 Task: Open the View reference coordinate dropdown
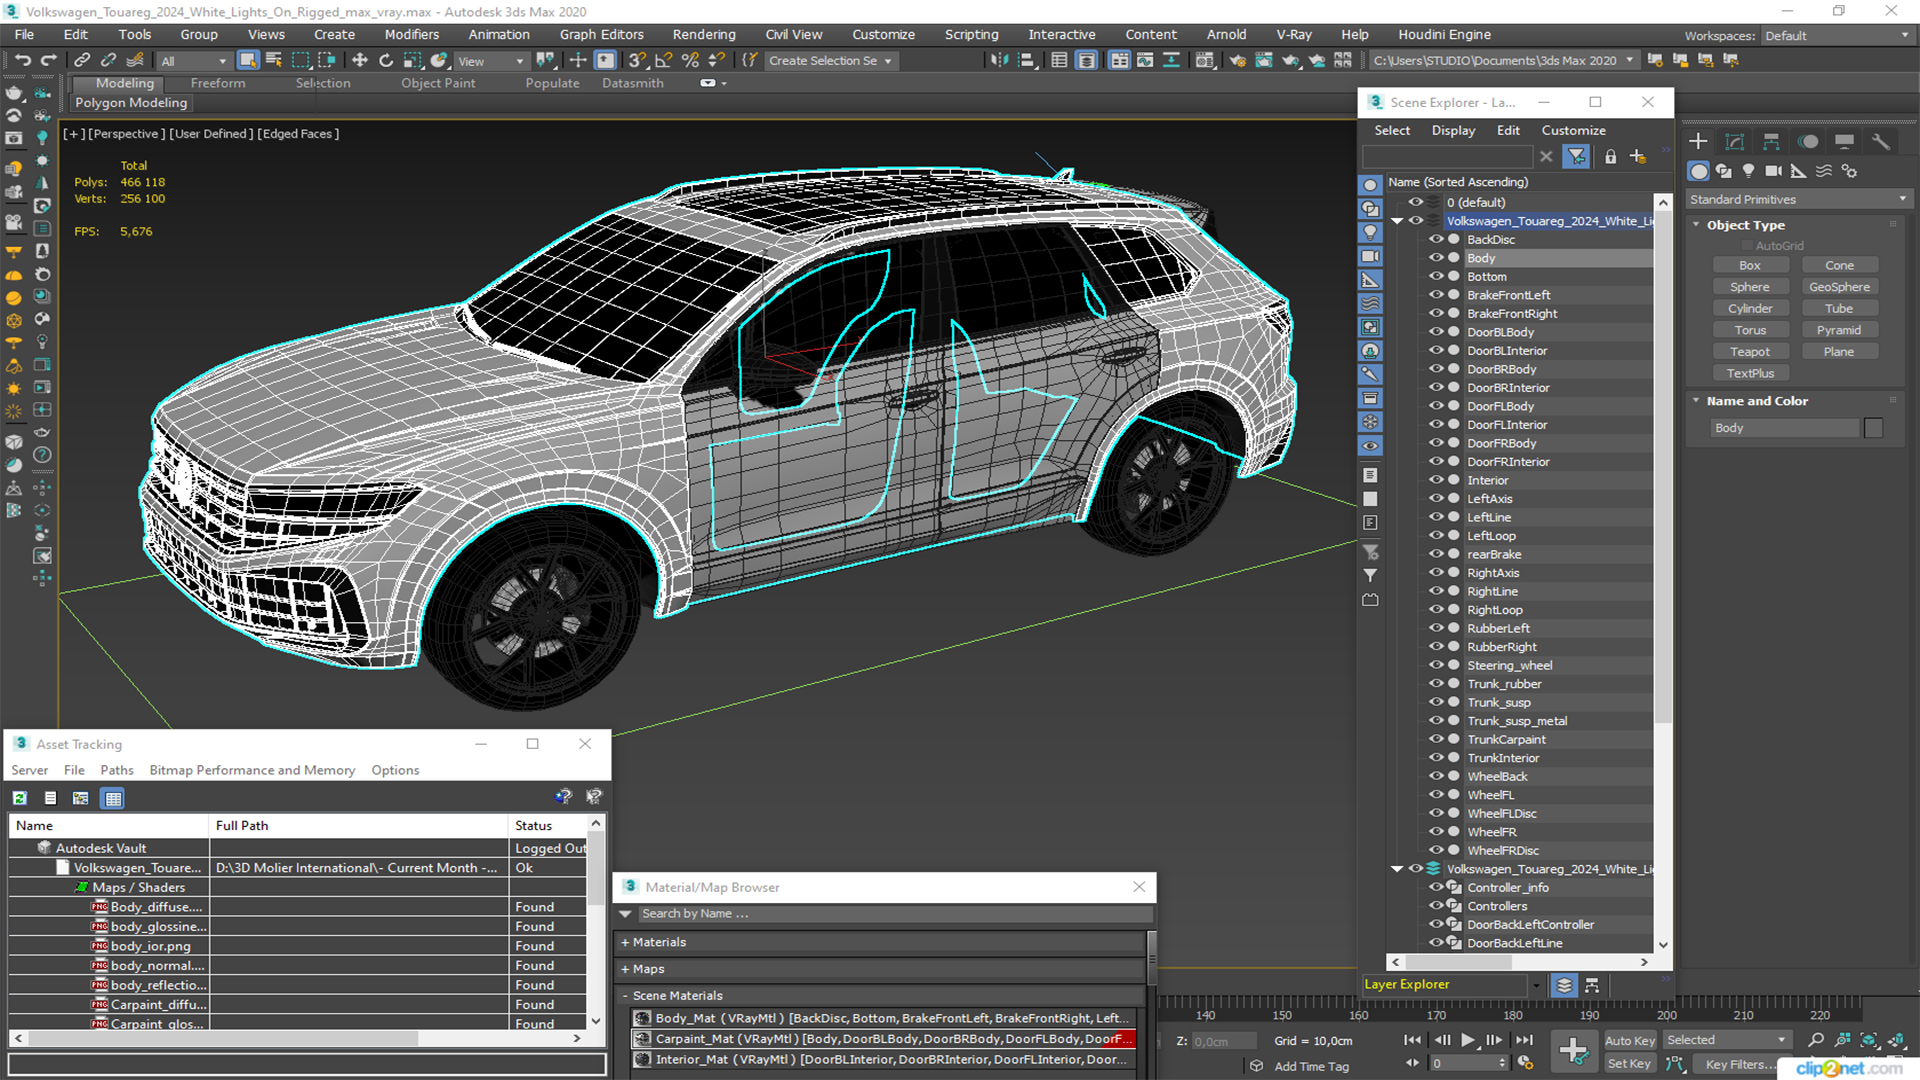491,61
